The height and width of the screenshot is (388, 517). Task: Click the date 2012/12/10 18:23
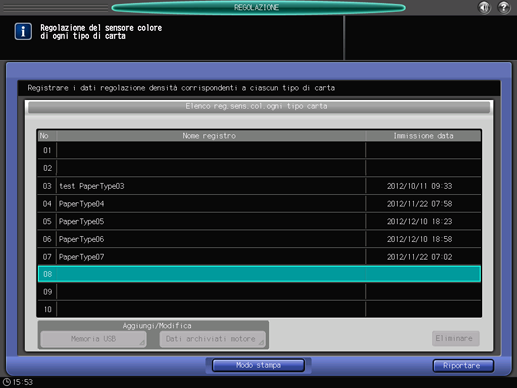coord(419,221)
